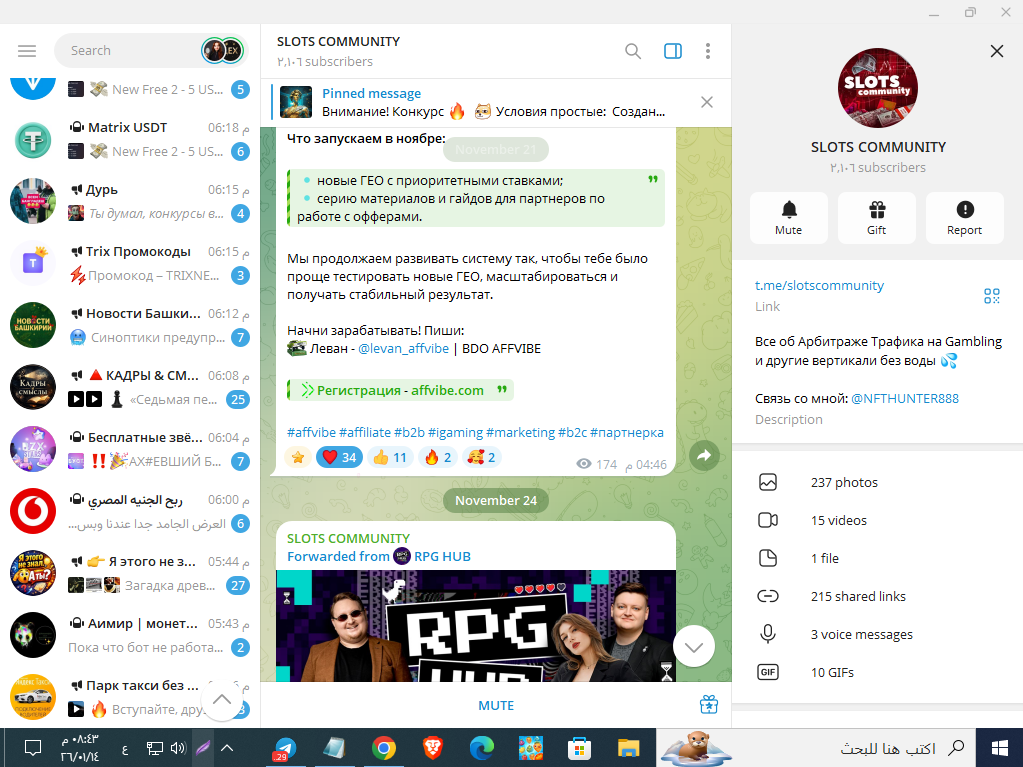
Task: Click the SLOTS community profile picture
Action: point(878,87)
